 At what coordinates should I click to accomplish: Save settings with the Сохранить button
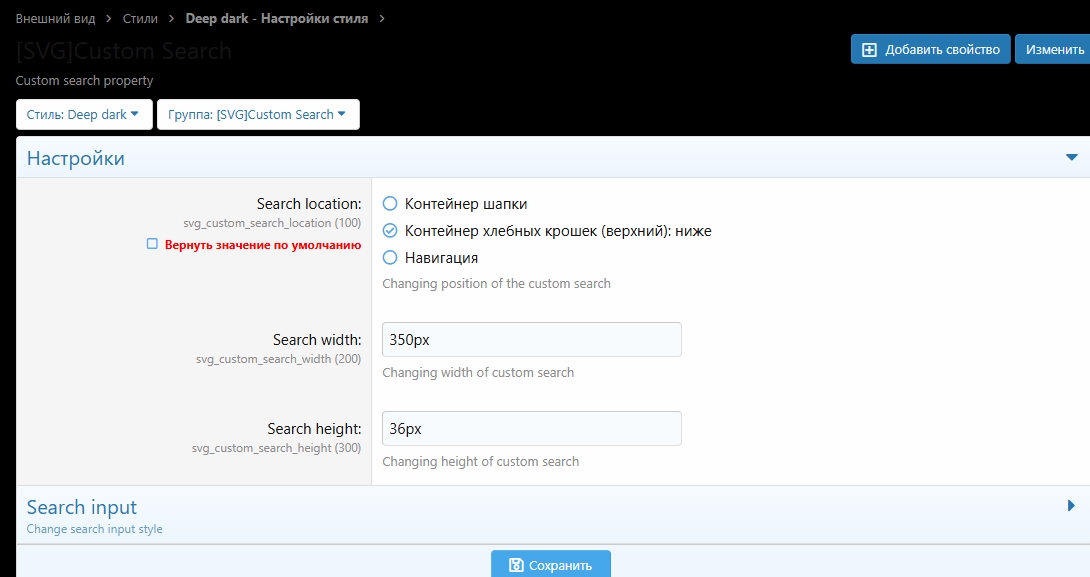[551, 564]
